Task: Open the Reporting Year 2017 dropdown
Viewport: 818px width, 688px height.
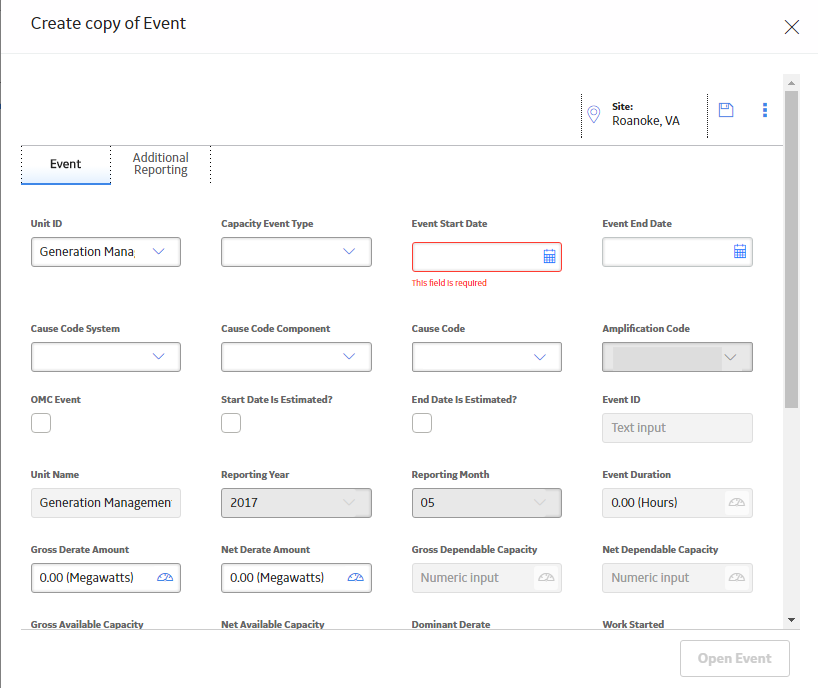Action: [x=296, y=503]
